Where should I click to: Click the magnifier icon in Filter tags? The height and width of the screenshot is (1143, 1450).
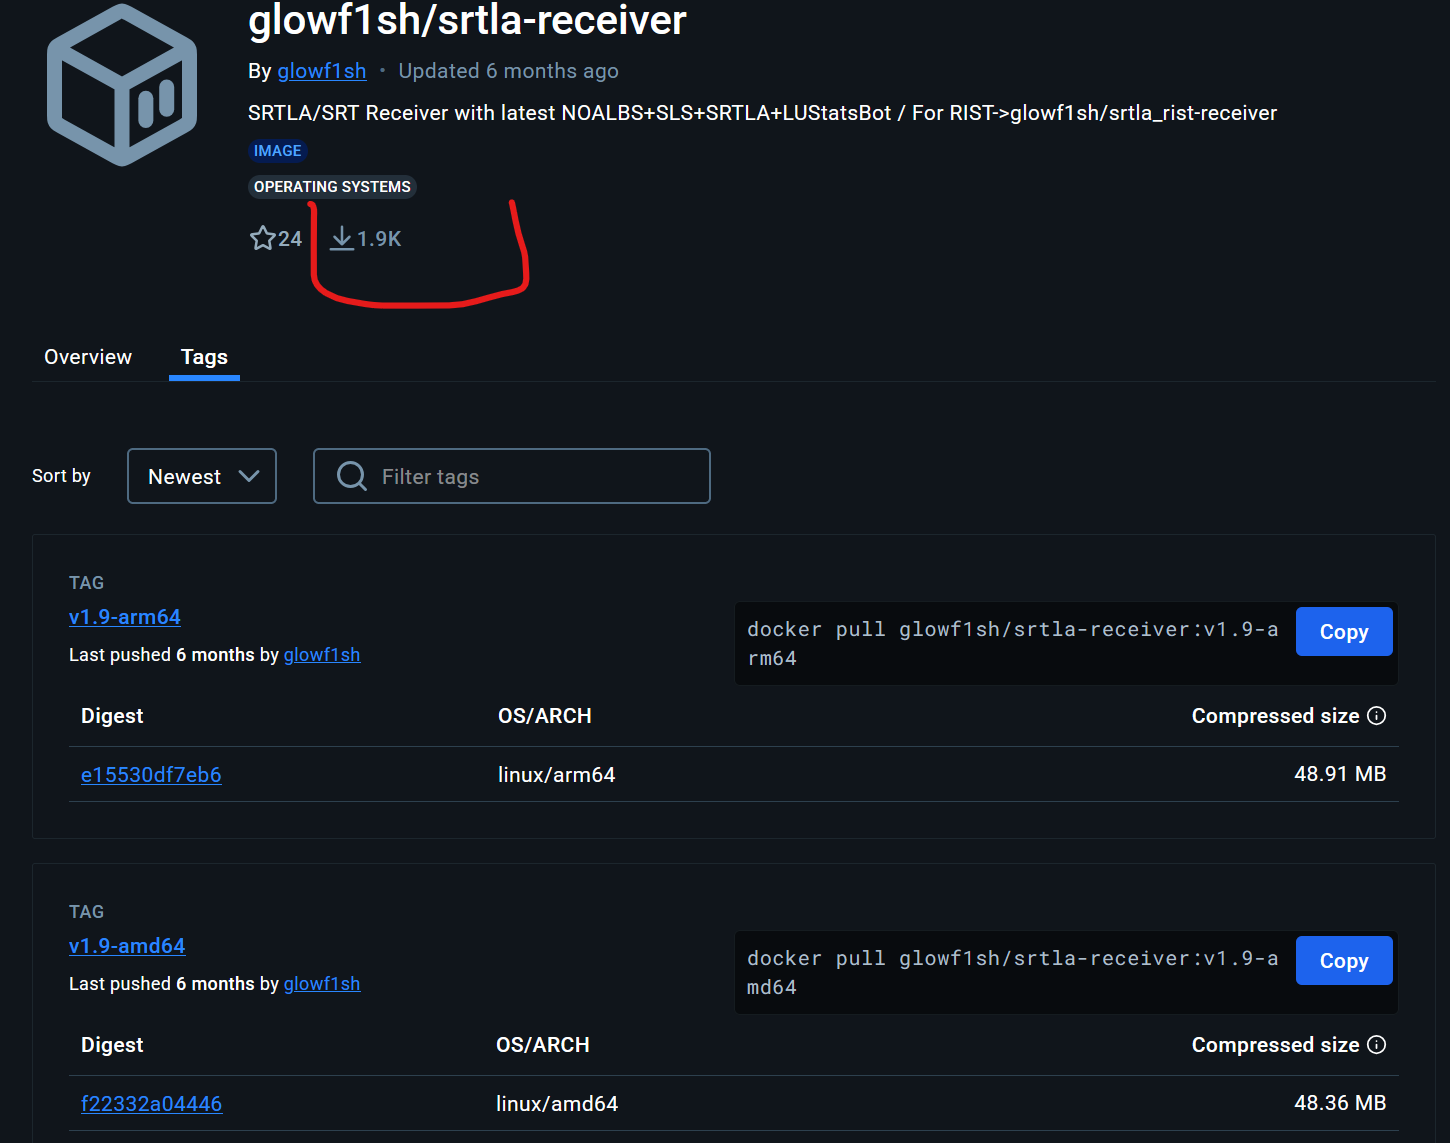(x=351, y=476)
